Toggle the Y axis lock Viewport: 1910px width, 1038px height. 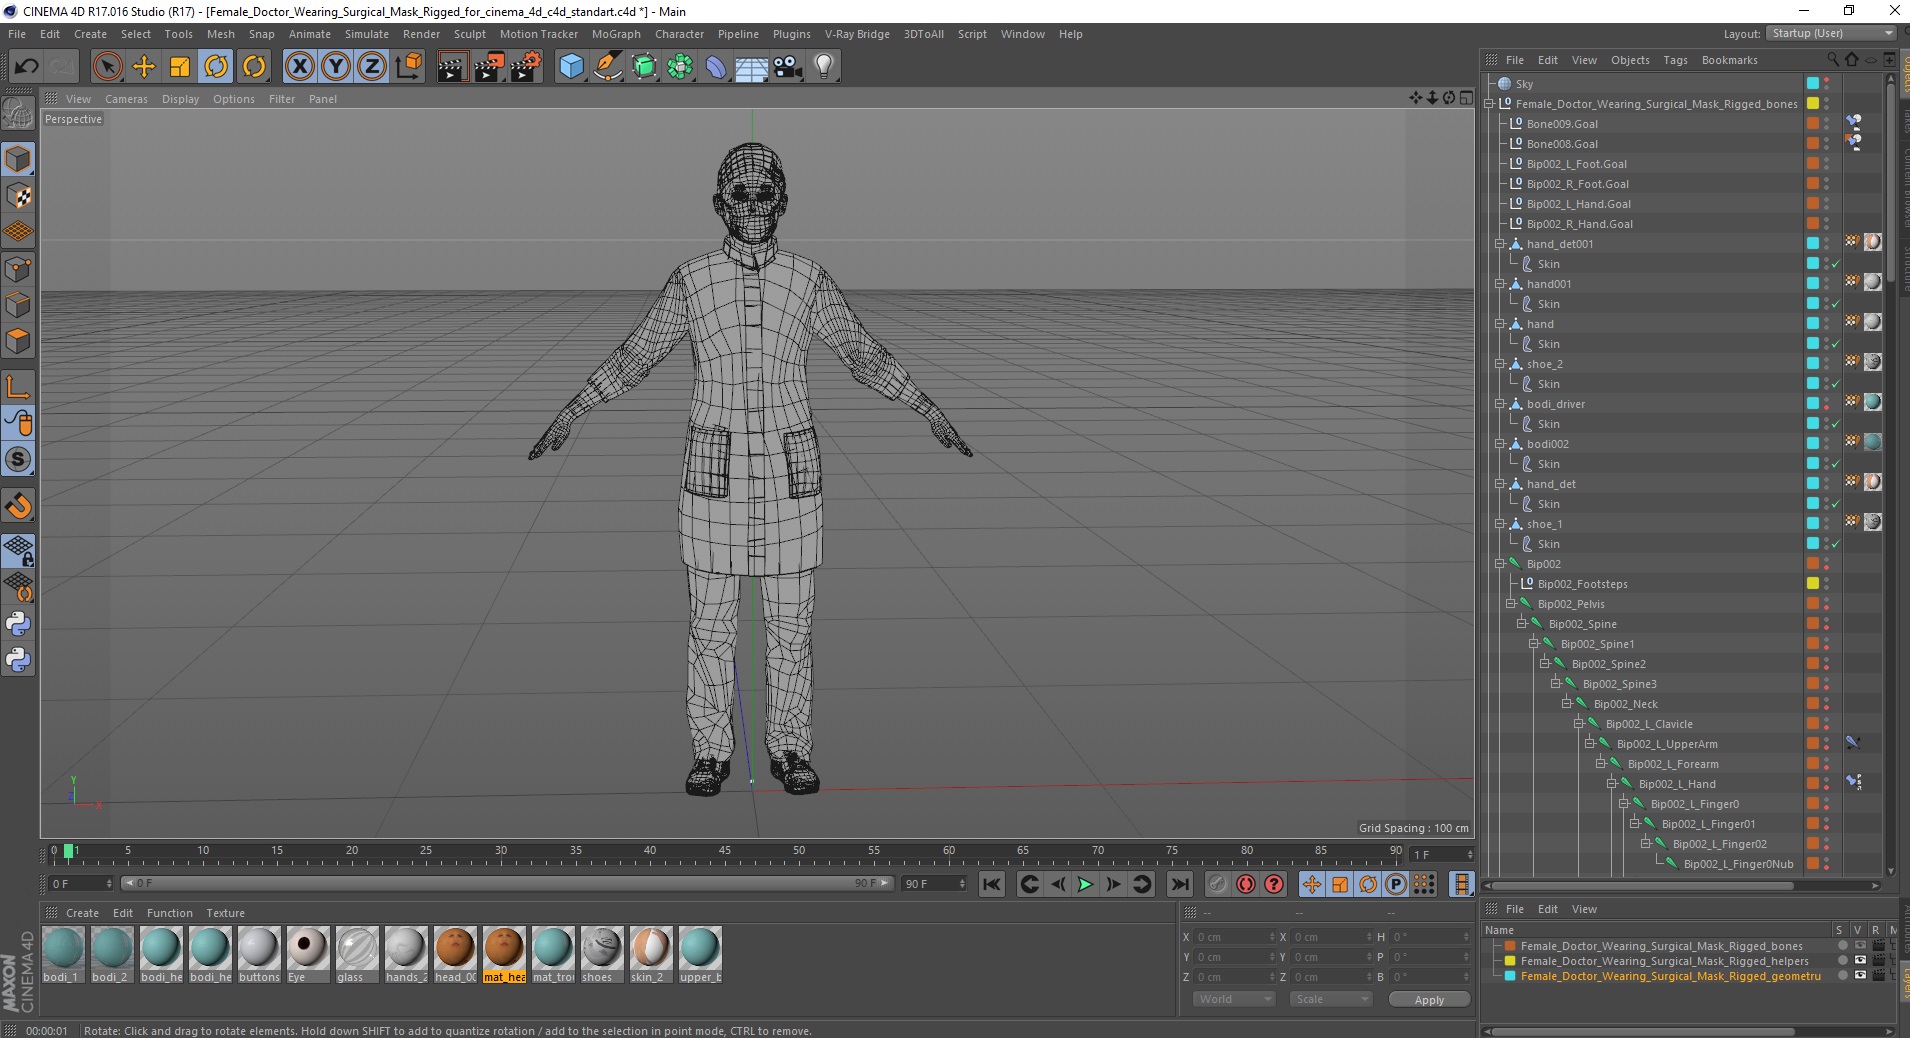(336, 67)
